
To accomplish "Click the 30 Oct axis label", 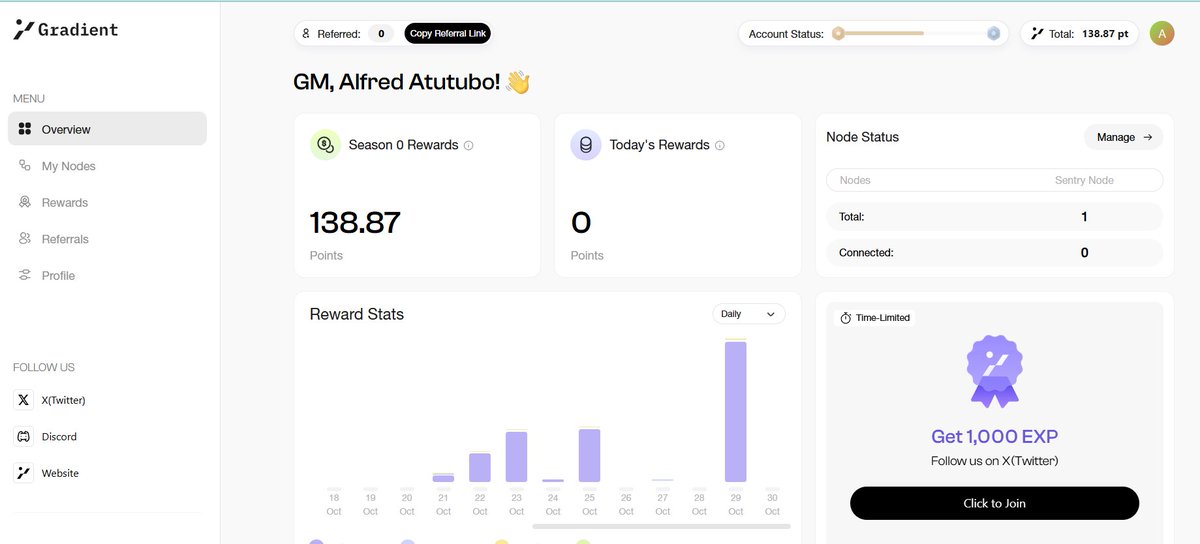I will click(x=772, y=504).
